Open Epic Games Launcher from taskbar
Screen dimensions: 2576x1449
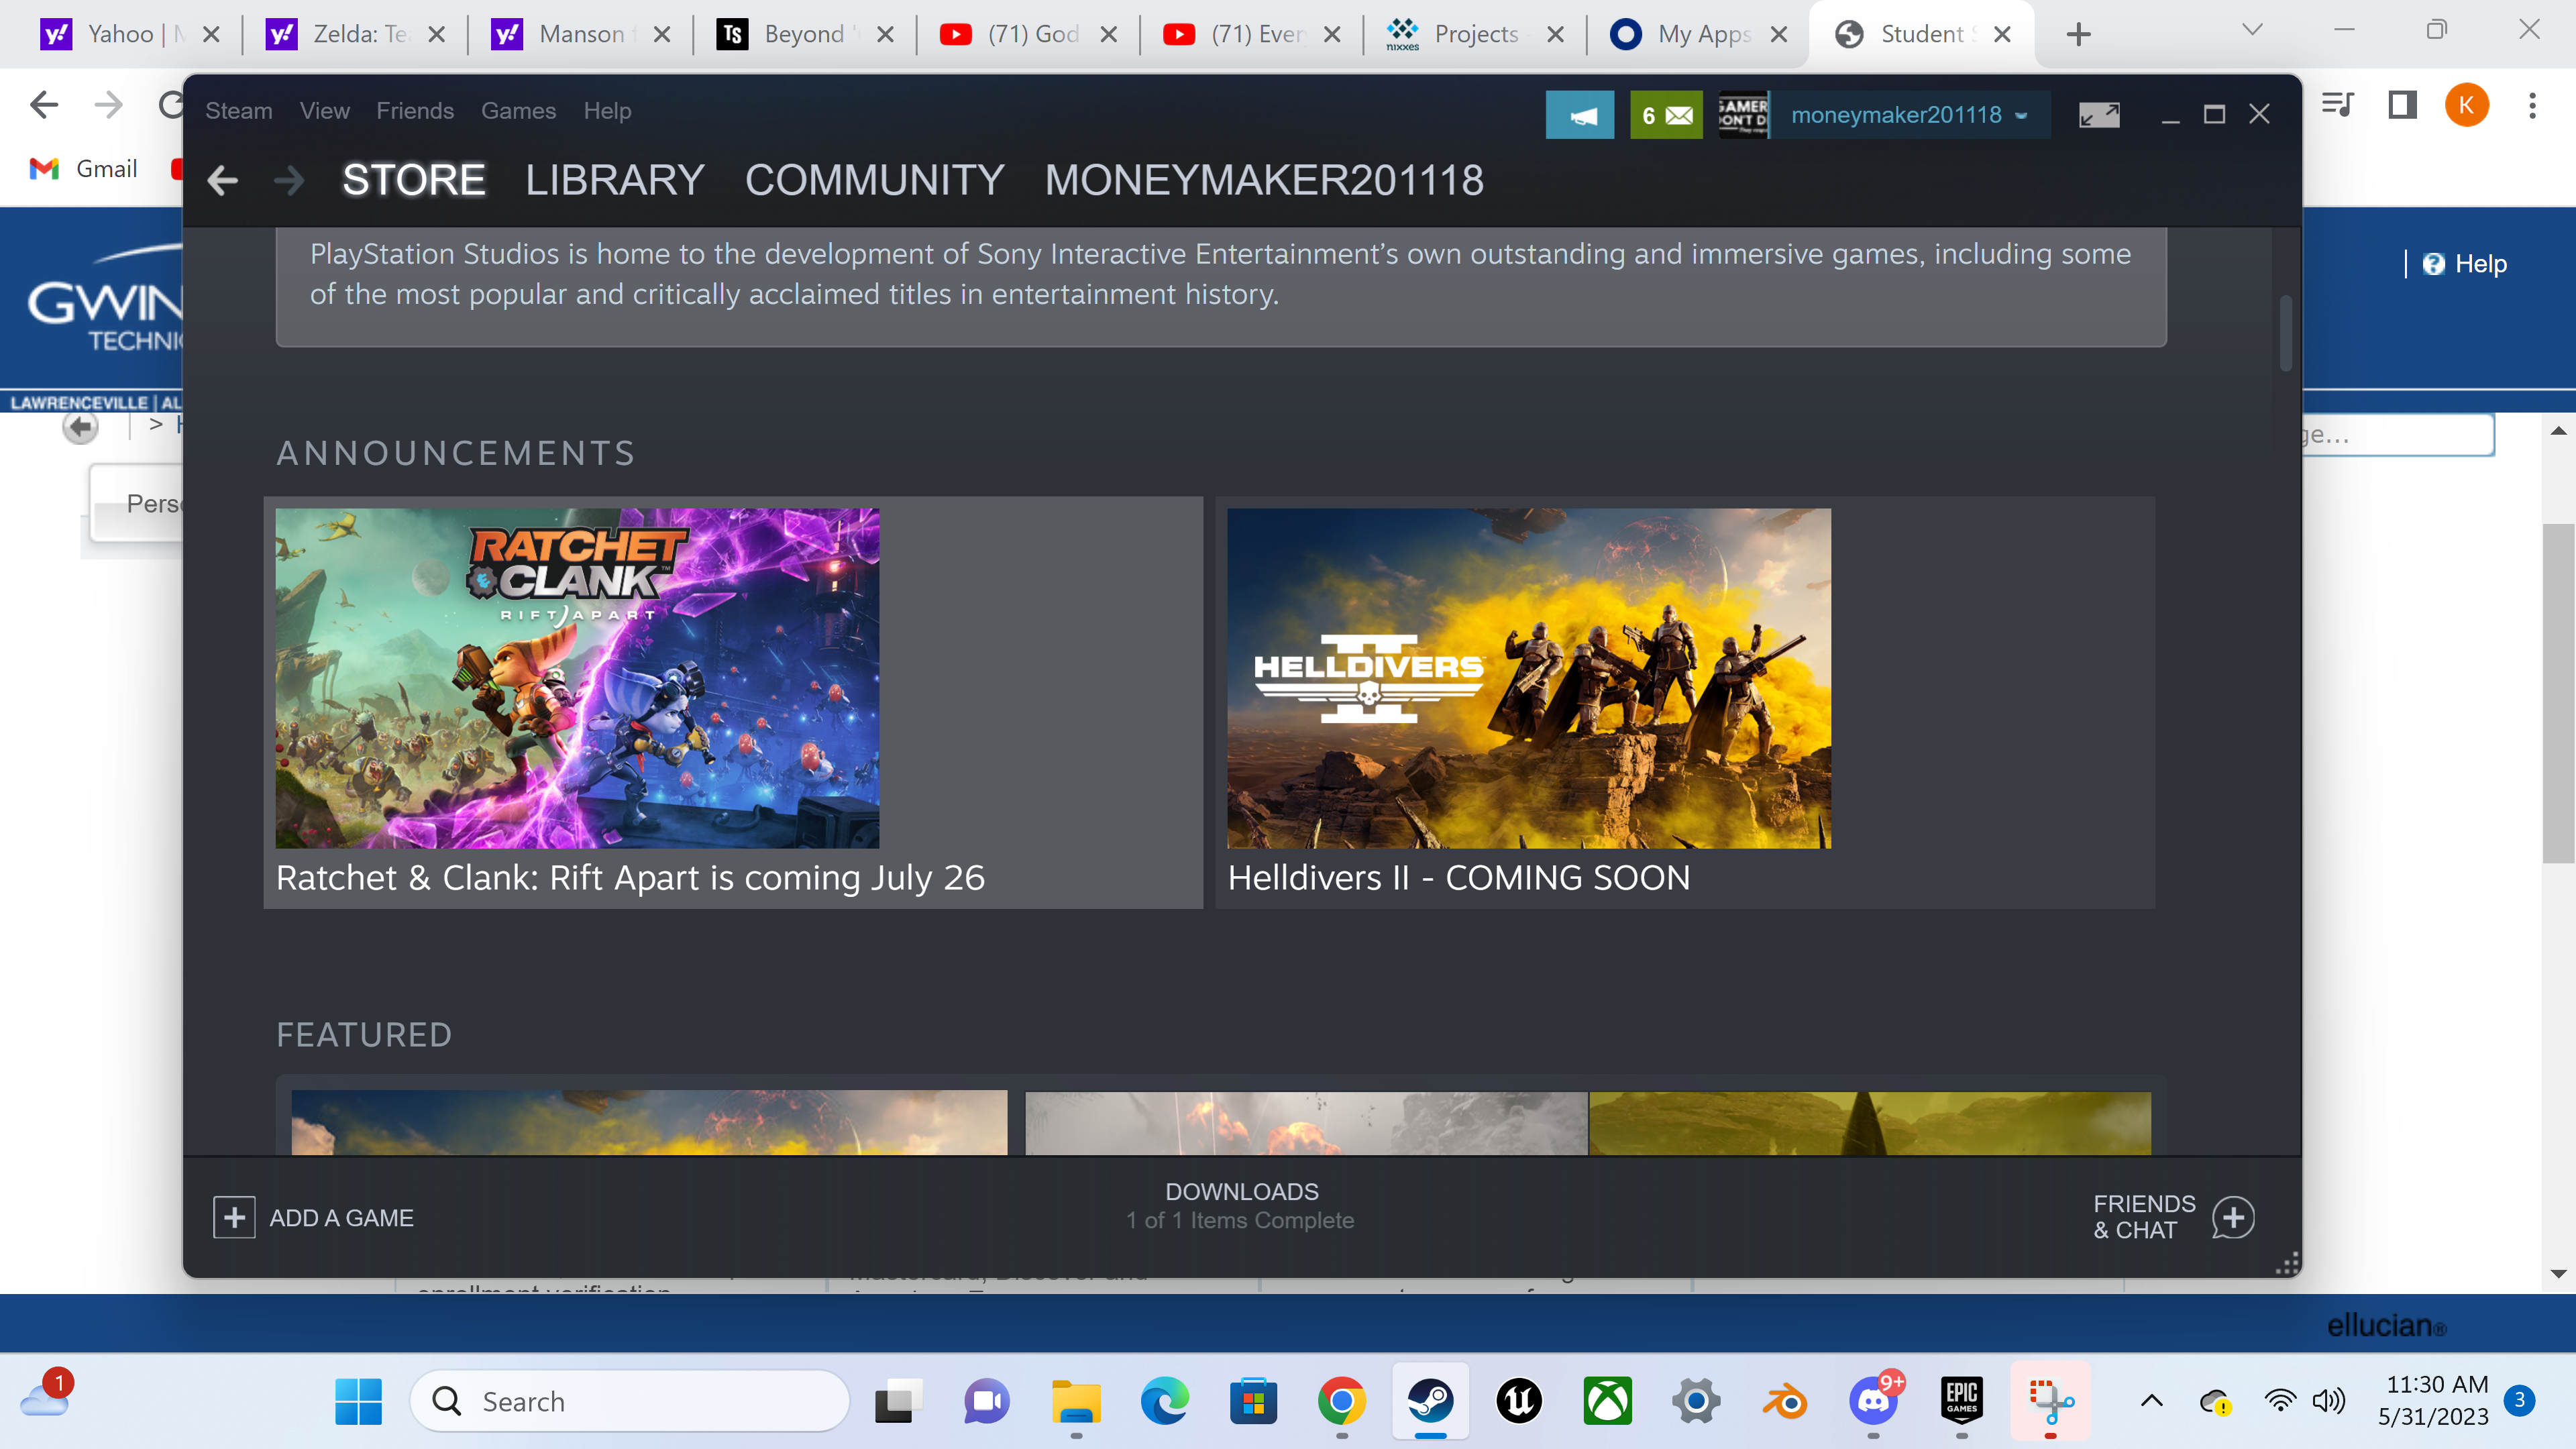(x=1962, y=1401)
